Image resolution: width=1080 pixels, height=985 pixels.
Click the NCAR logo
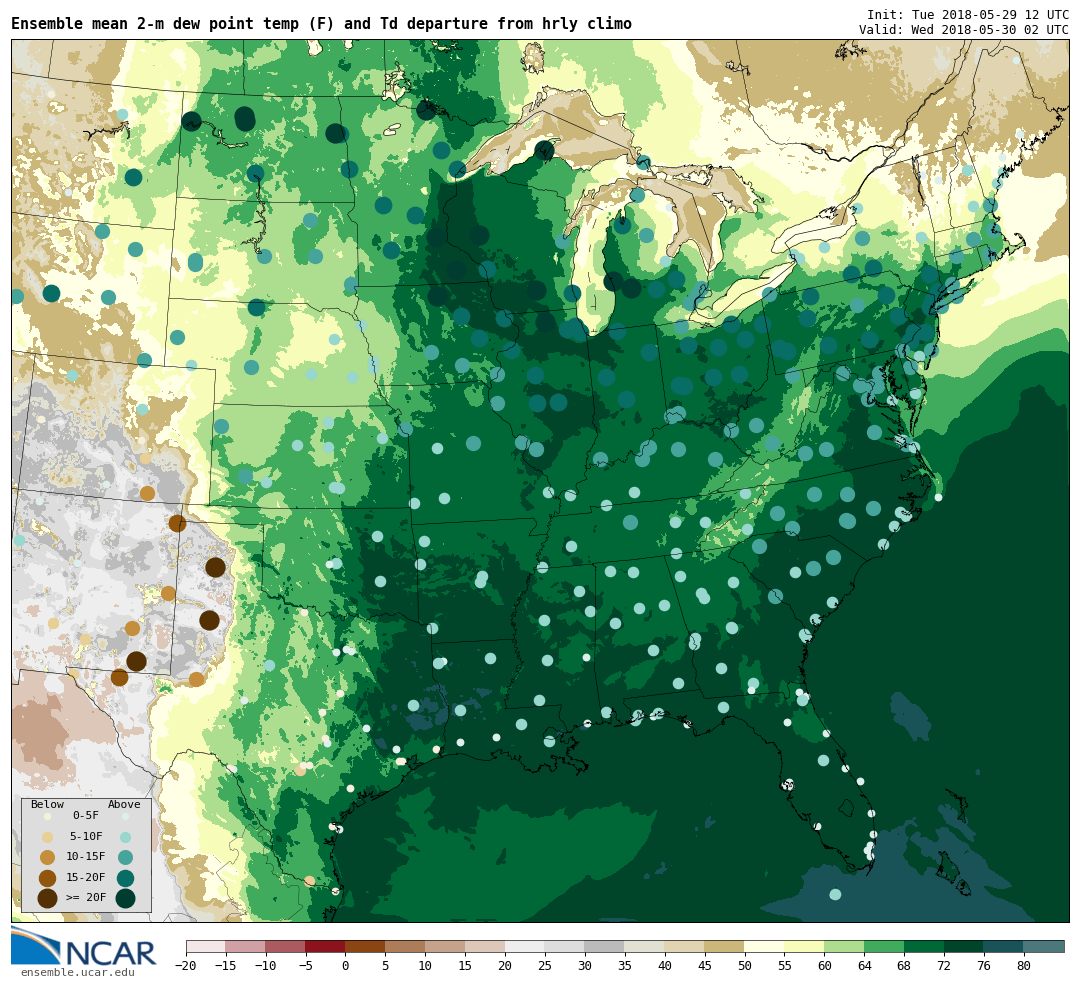84,946
